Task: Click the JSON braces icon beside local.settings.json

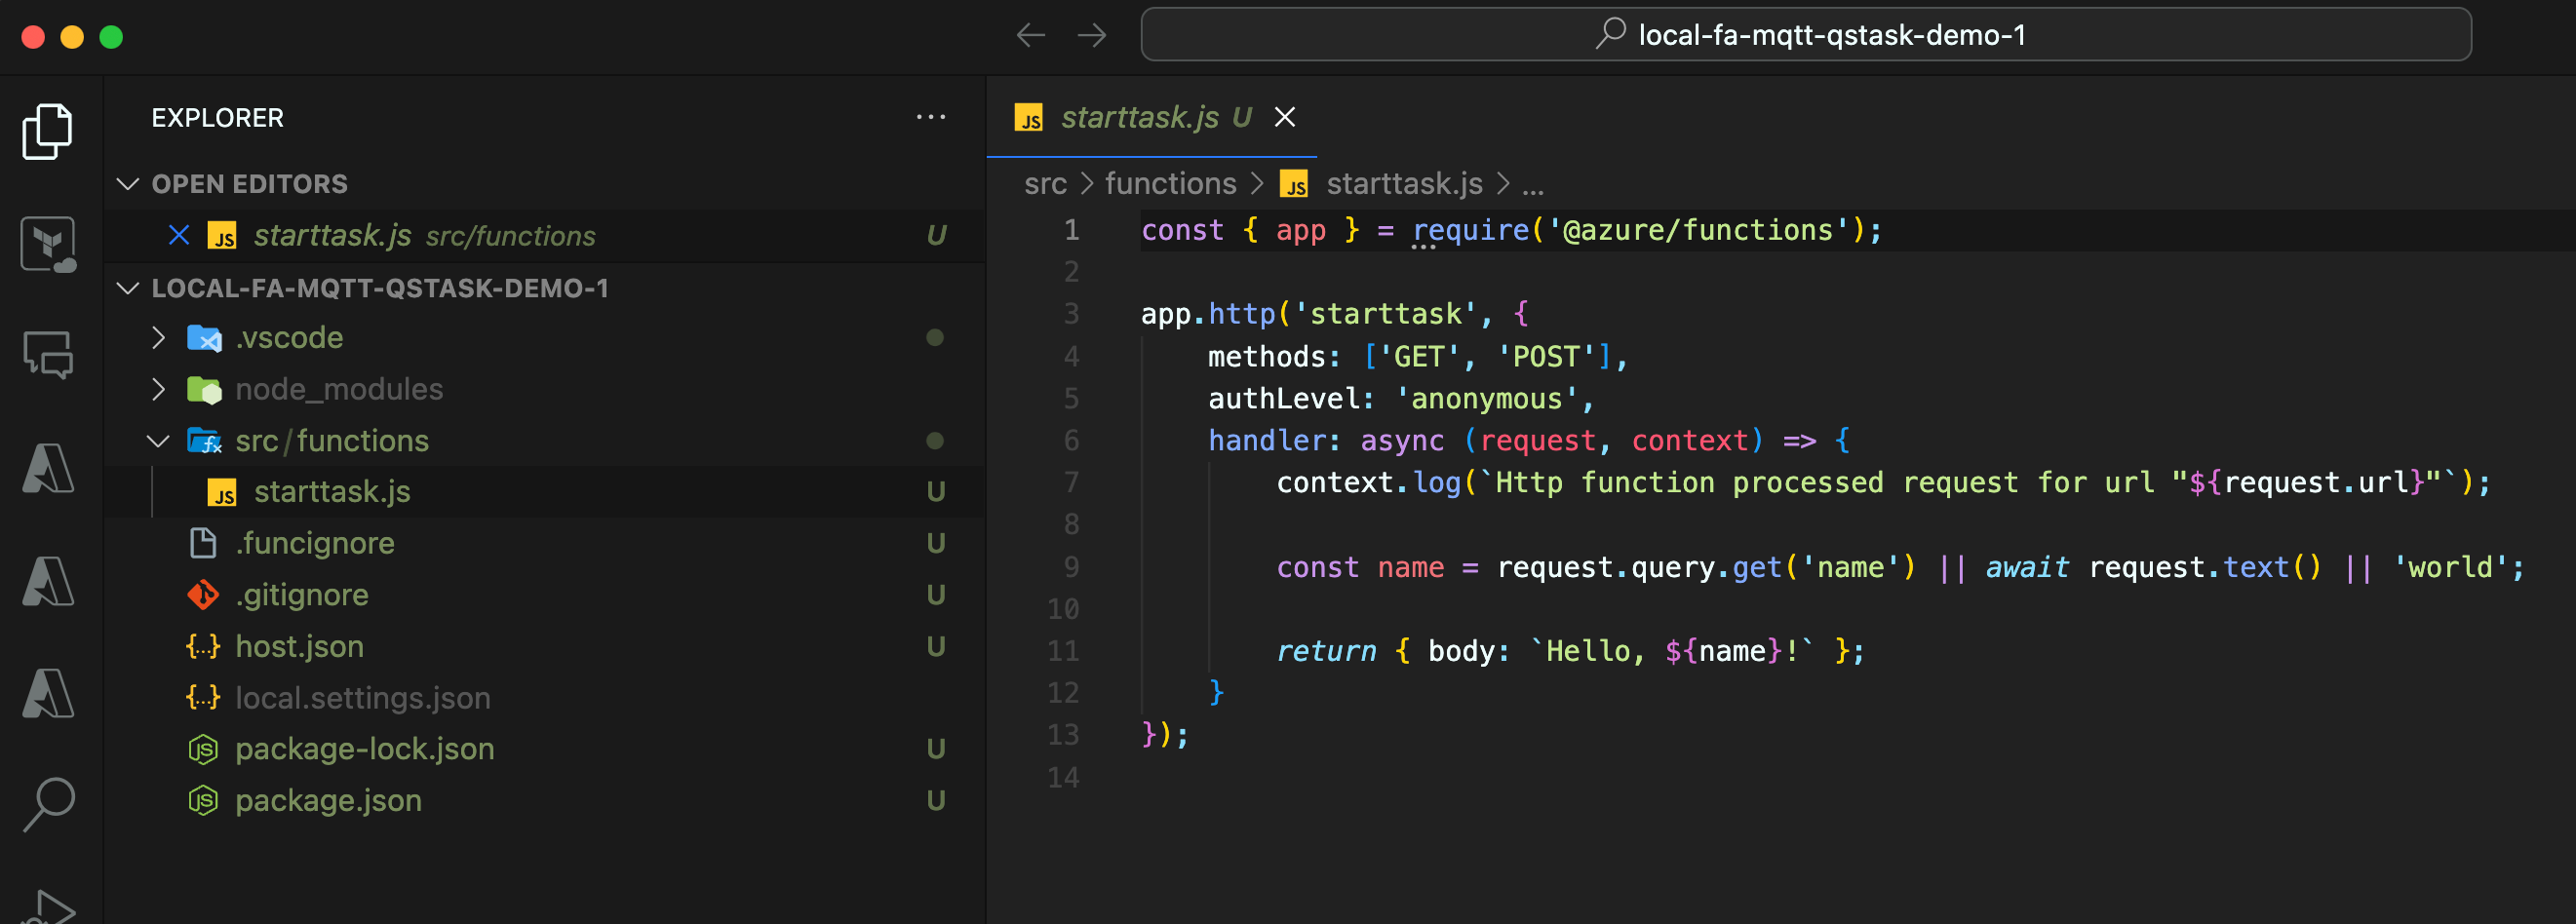Action: pyautogui.click(x=203, y=698)
